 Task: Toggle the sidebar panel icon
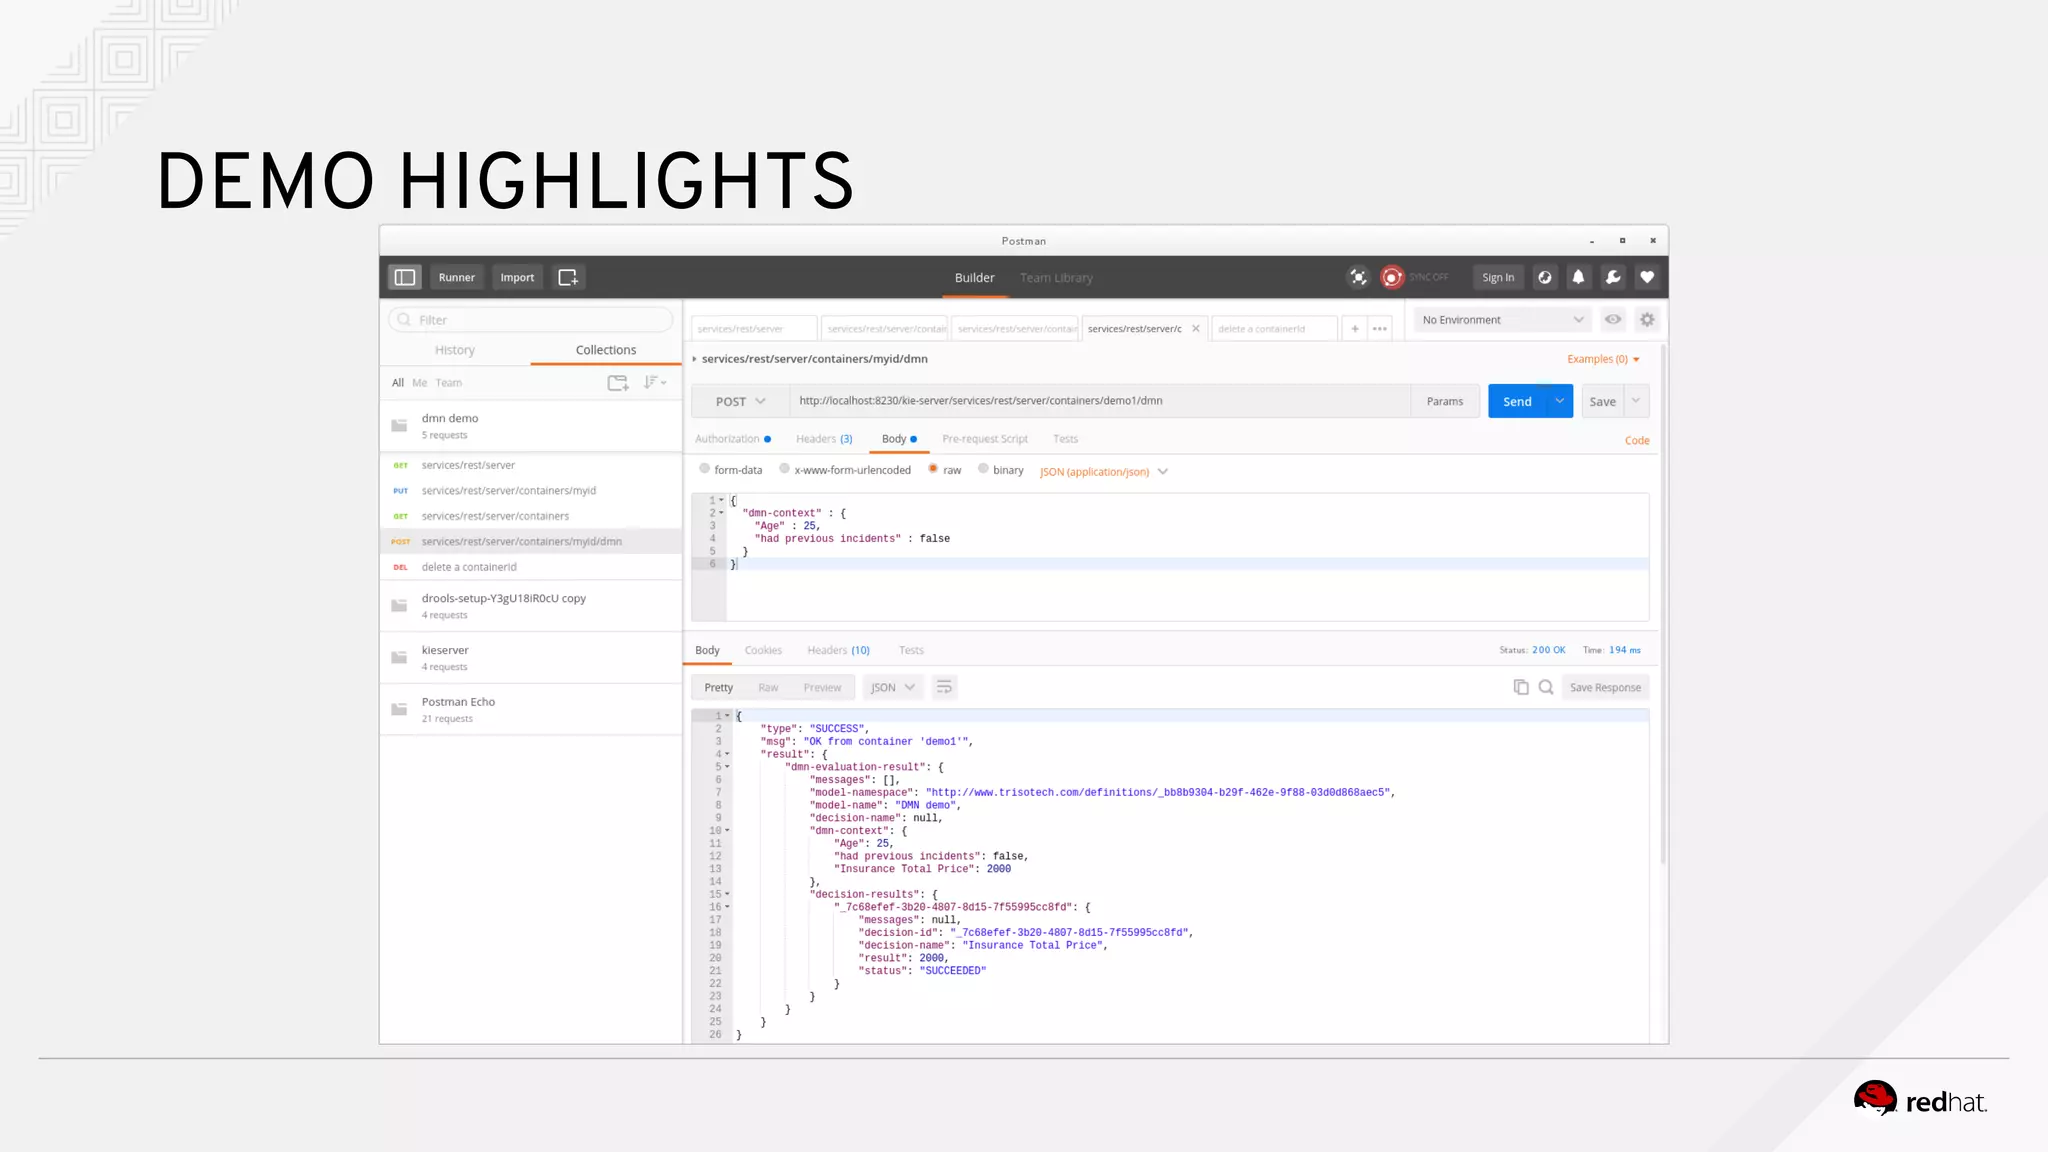click(x=405, y=277)
